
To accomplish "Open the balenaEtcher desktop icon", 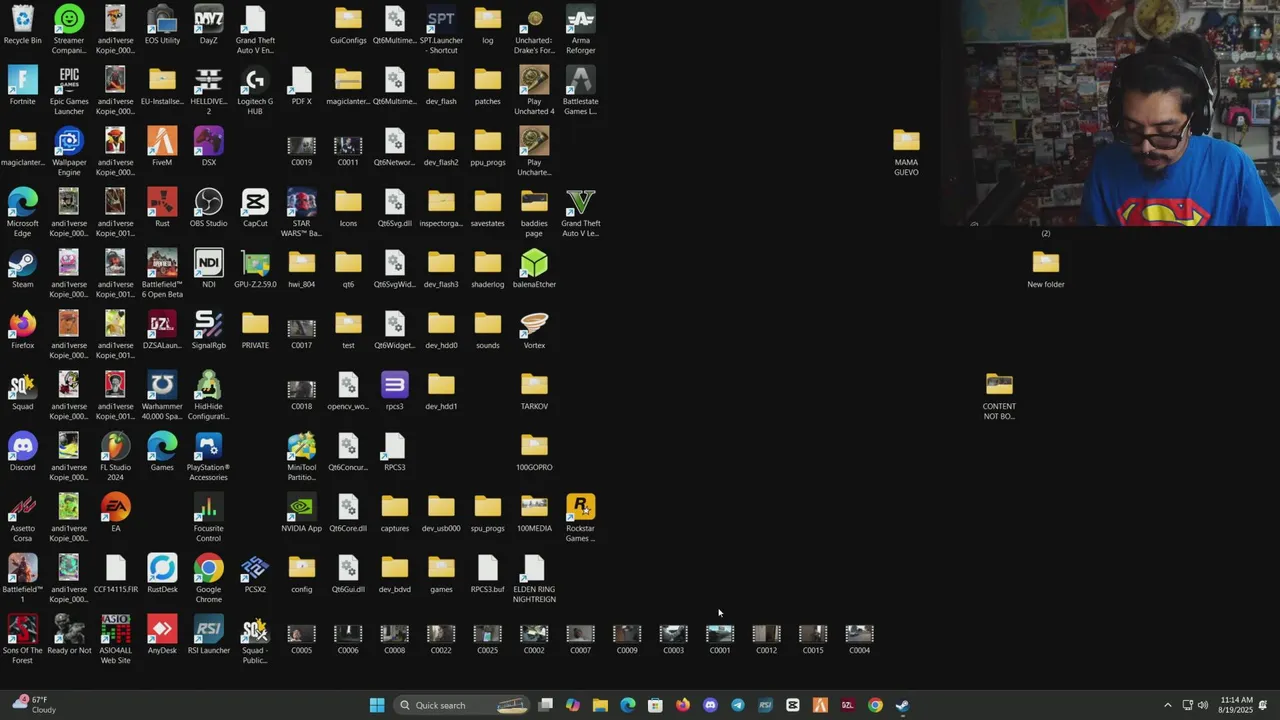I will [x=534, y=269].
